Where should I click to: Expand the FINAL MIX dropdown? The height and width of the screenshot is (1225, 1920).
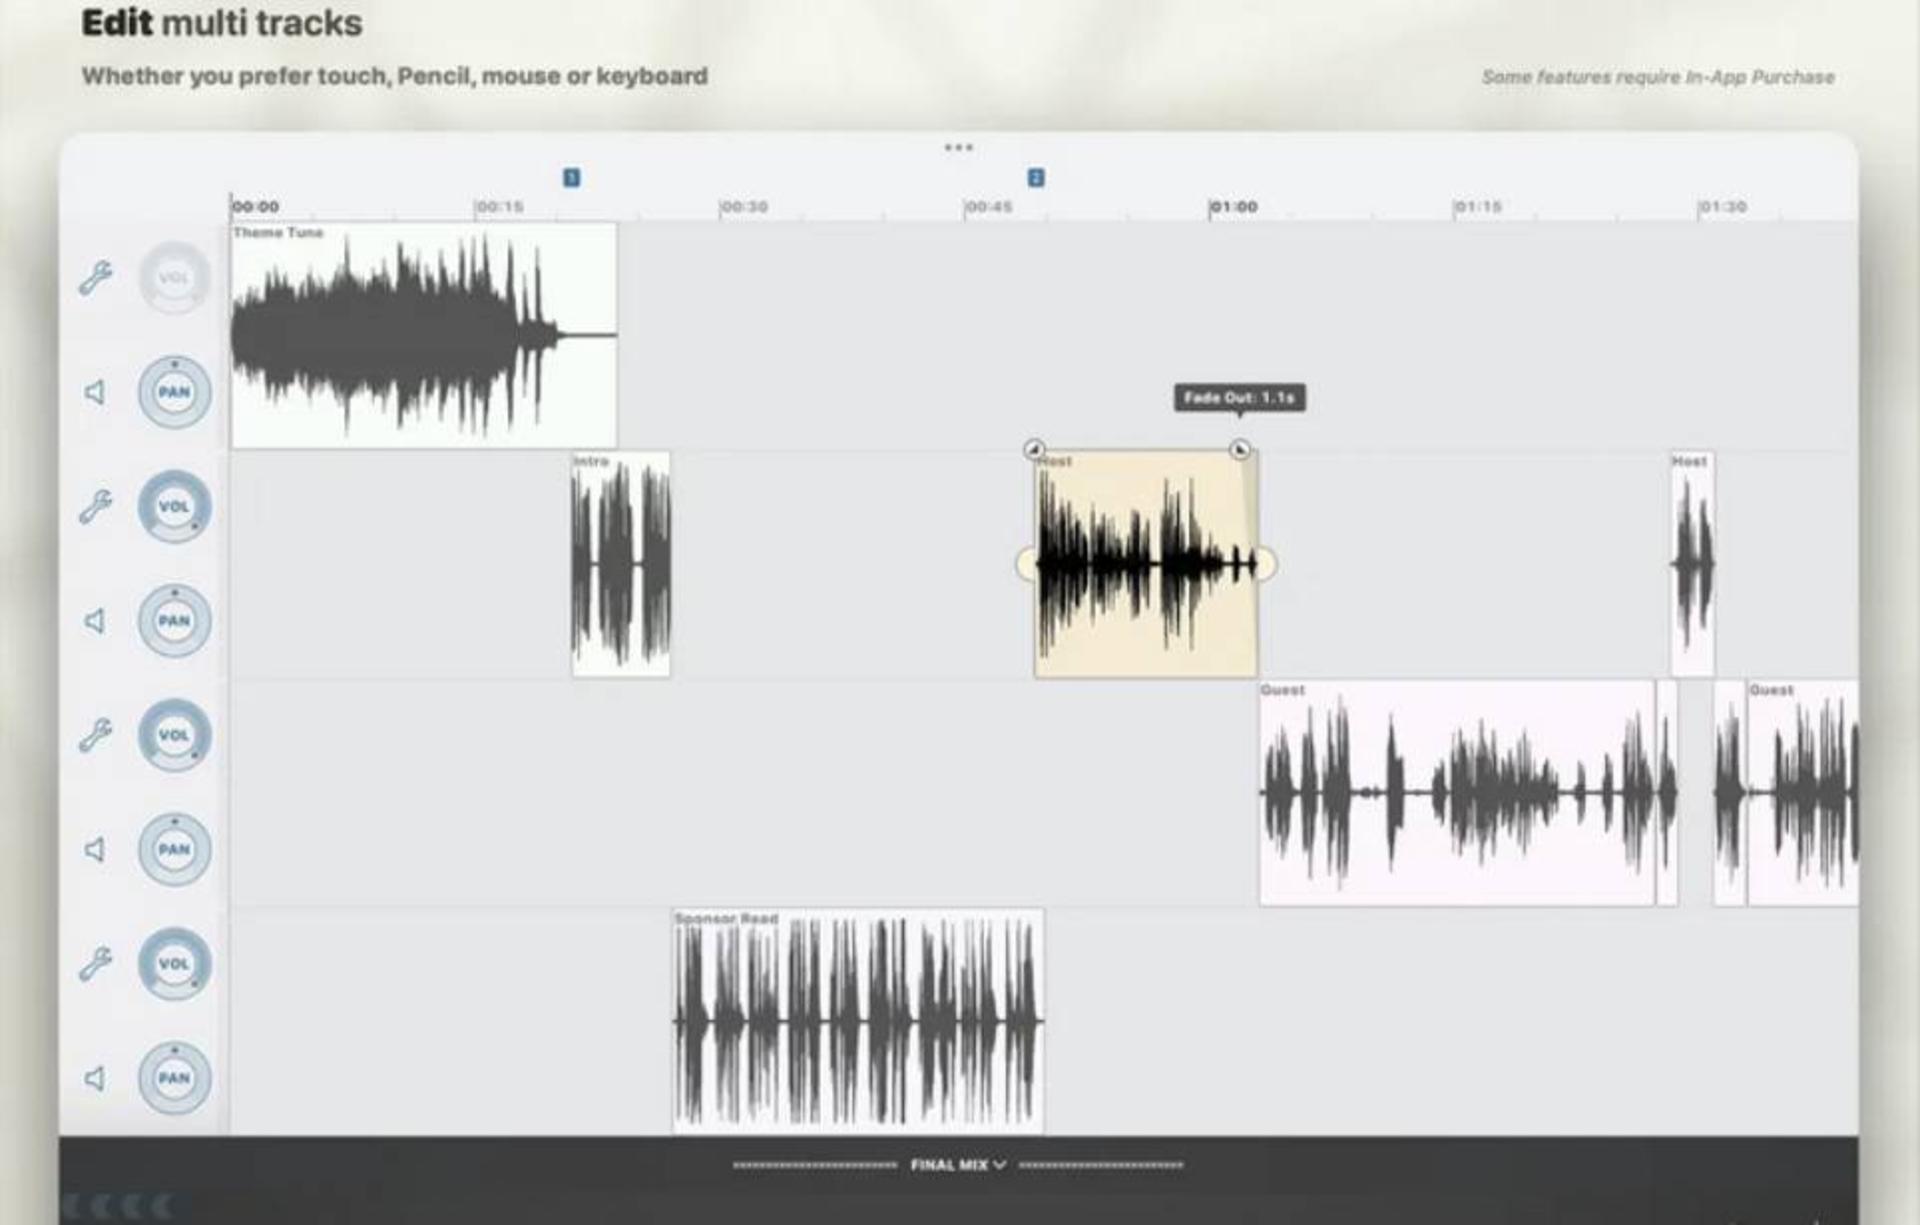(958, 1165)
